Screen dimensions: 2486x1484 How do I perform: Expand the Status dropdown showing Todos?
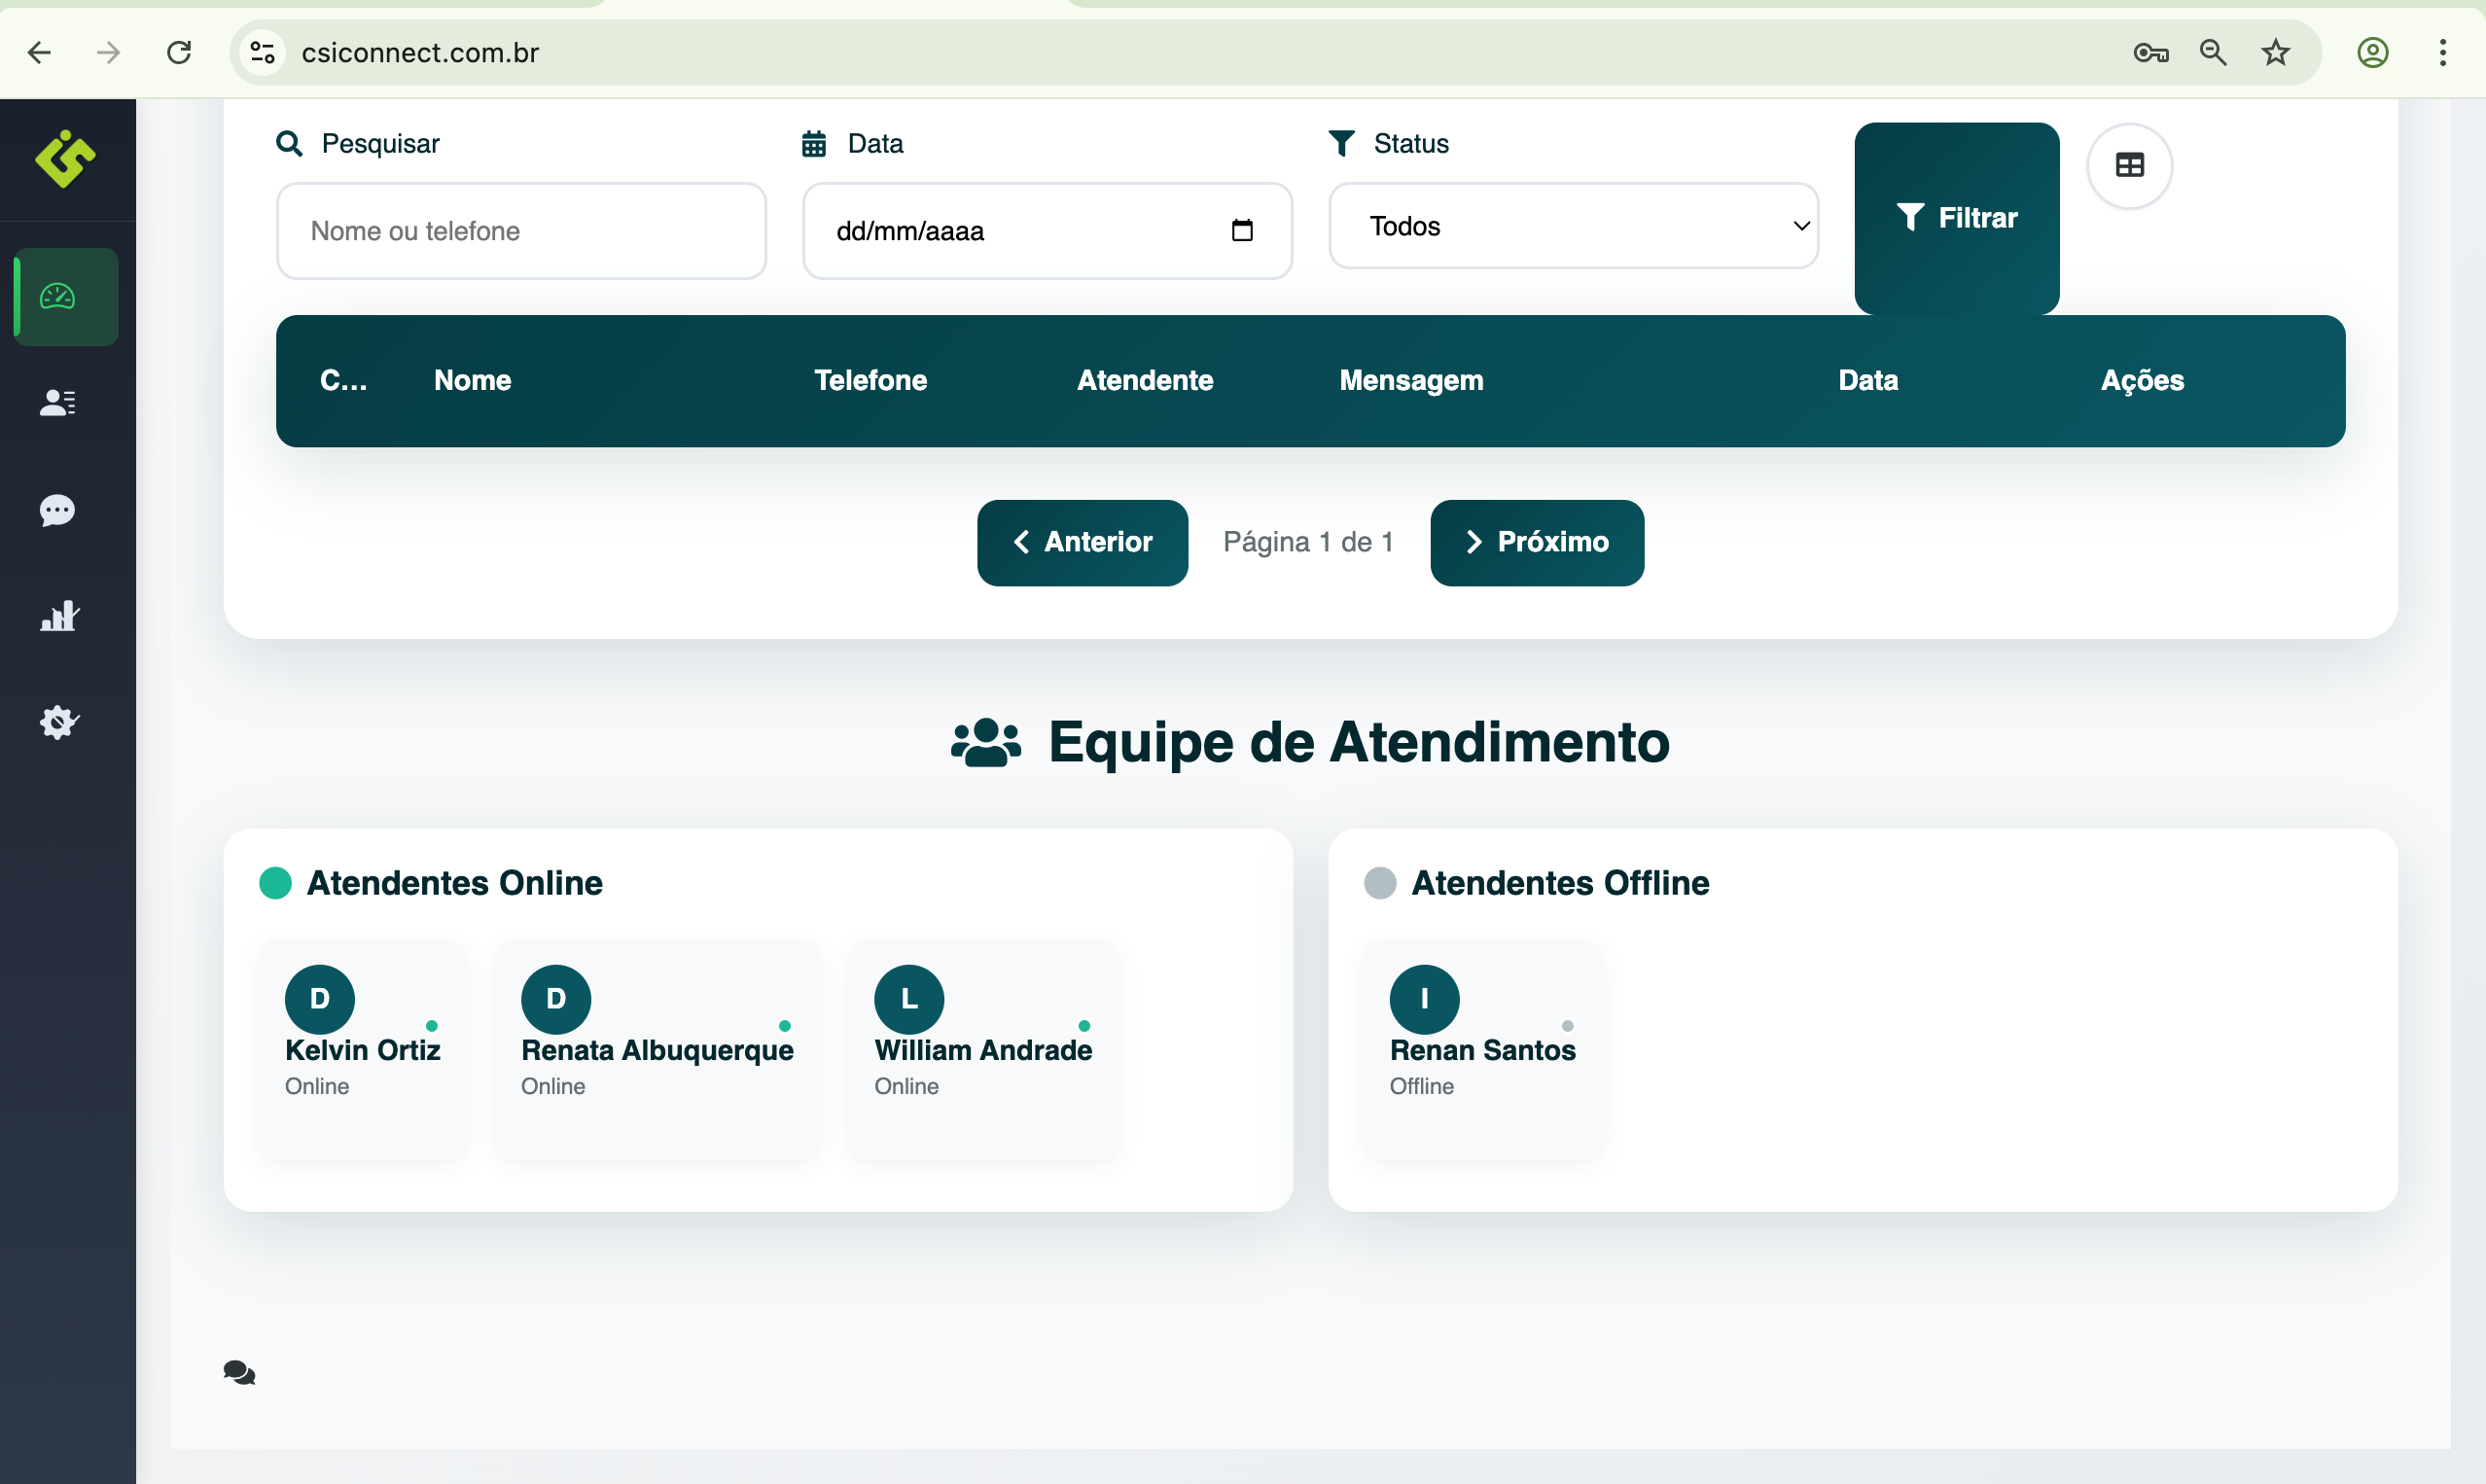point(1573,226)
